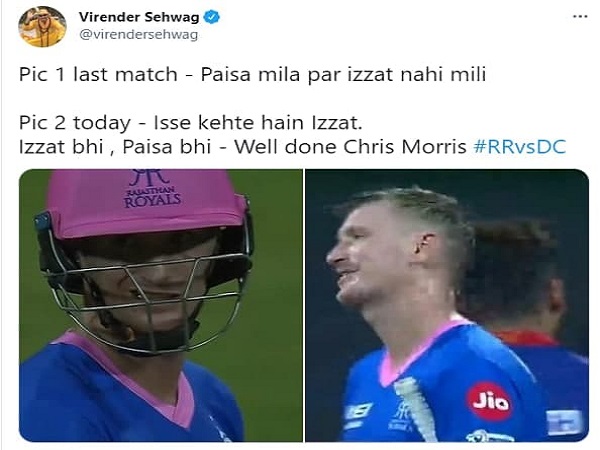
Task: Click the red Jio logo on jersey
Action: tap(489, 401)
